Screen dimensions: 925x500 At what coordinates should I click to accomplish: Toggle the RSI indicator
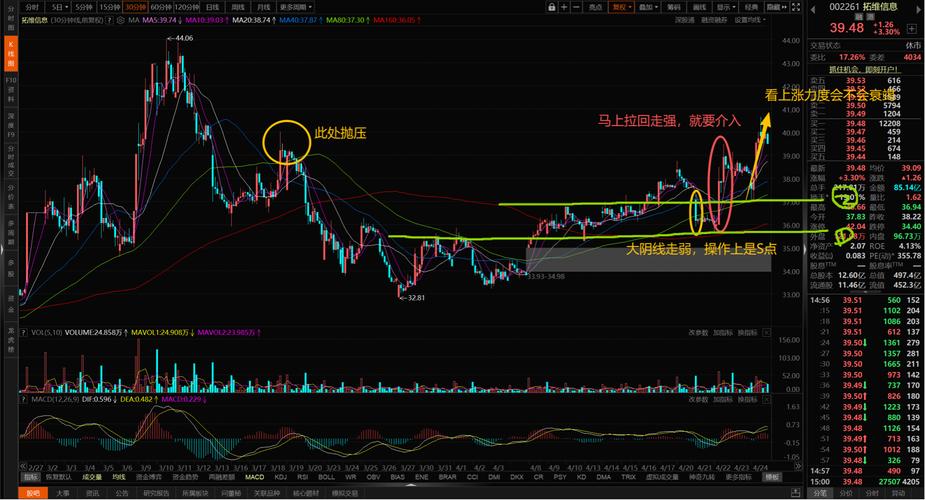pos(303,477)
